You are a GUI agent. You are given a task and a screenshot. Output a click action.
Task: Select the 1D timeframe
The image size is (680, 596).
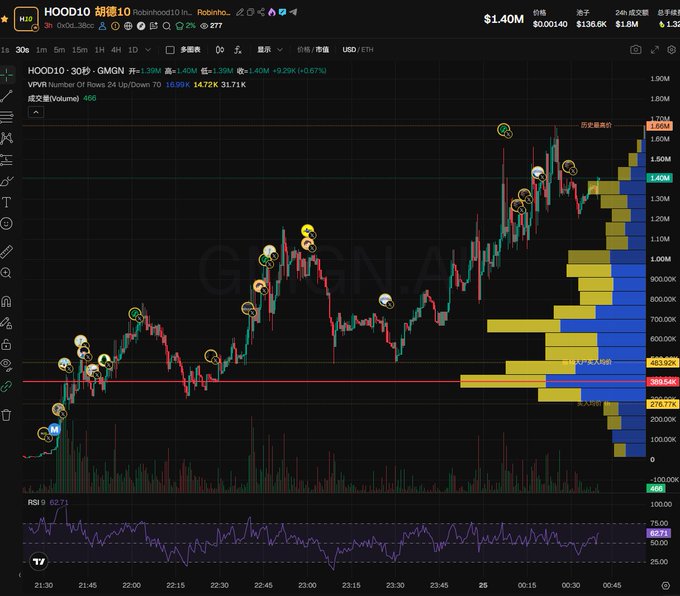[133, 50]
